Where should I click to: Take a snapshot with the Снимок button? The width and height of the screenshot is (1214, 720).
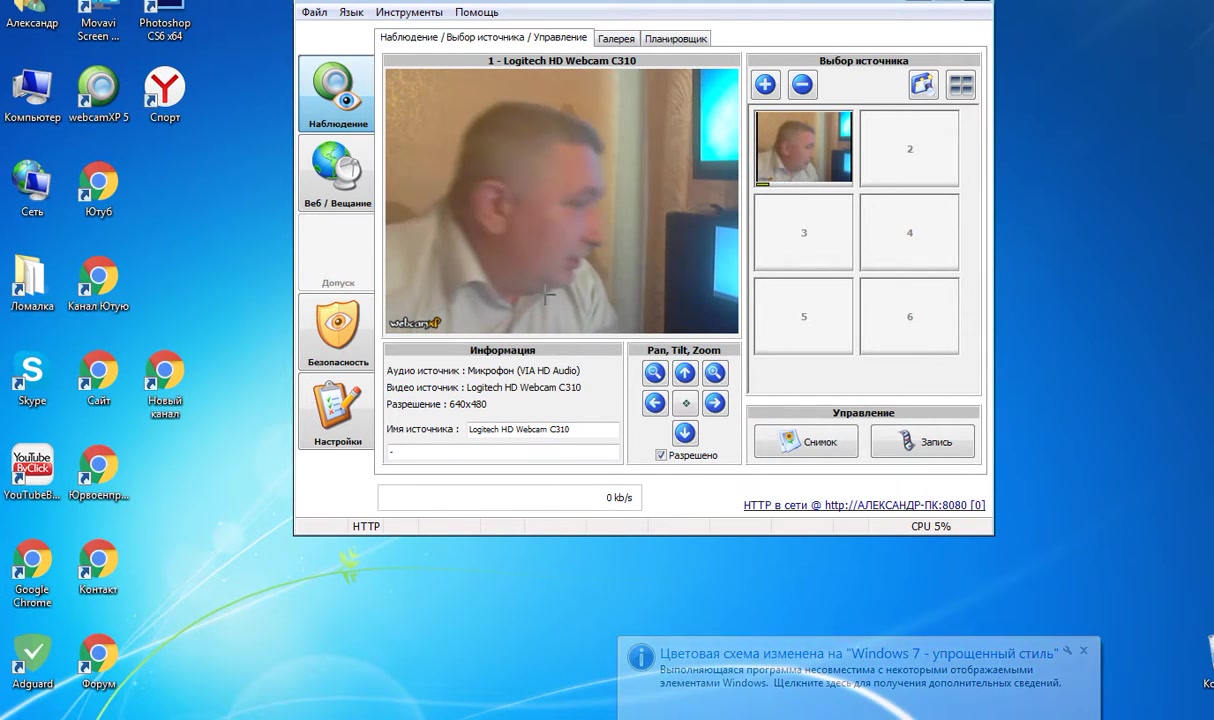tap(806, 442)
